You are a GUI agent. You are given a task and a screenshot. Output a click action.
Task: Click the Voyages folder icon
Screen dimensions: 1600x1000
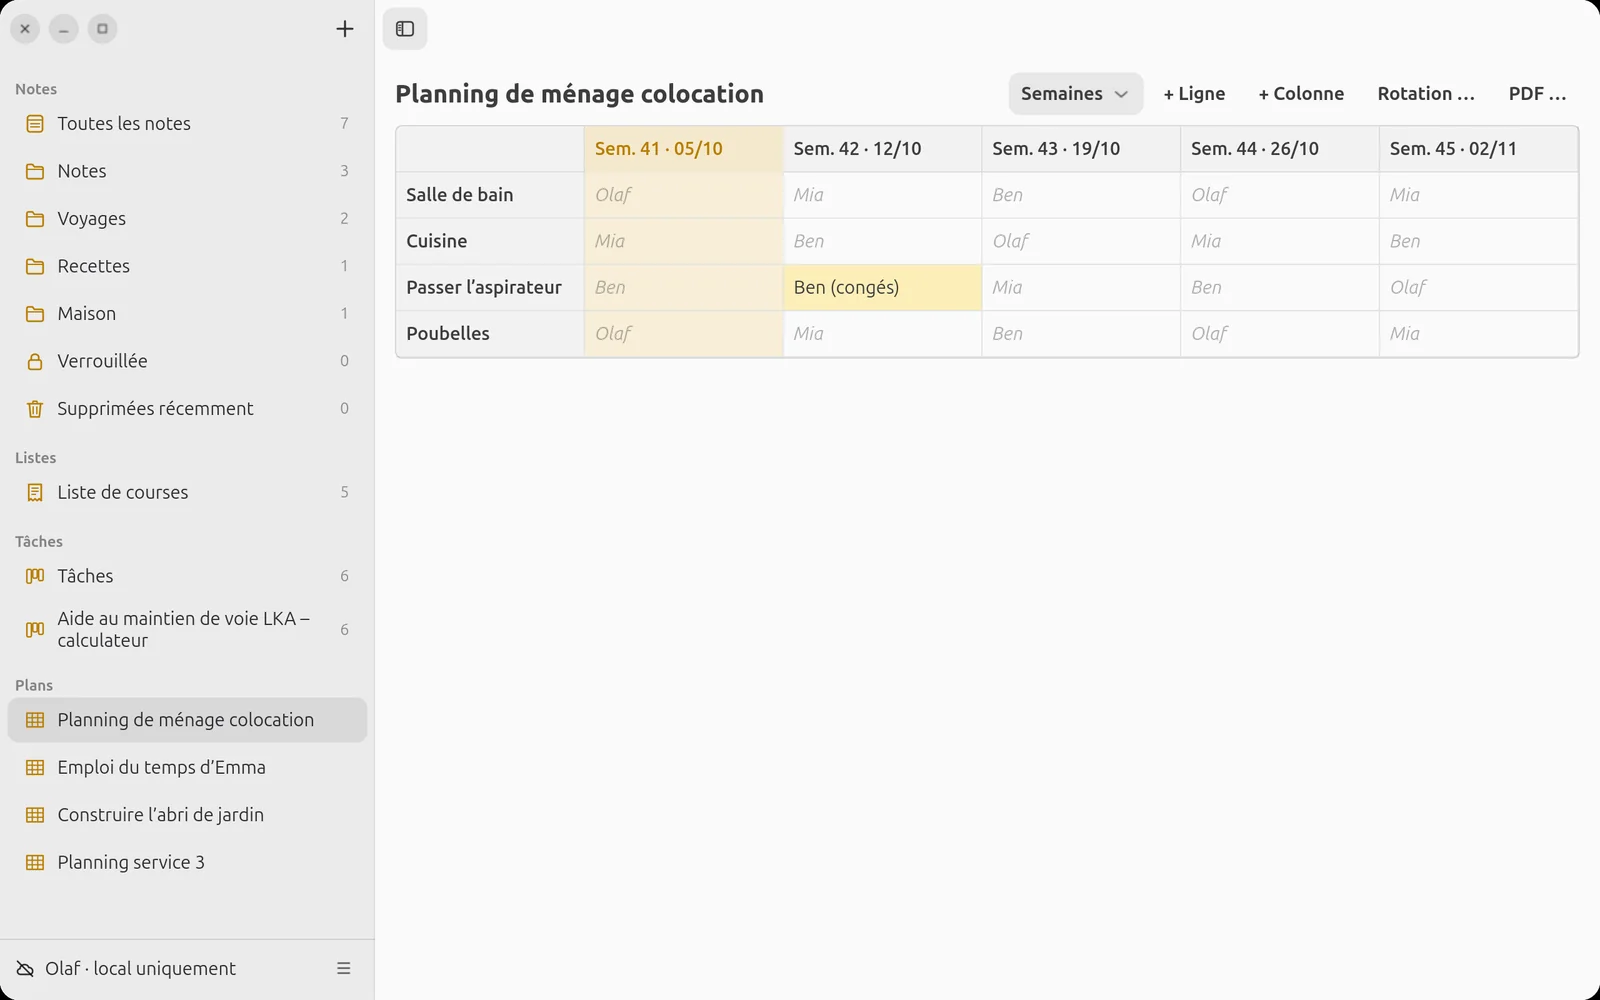click(35, 219)
